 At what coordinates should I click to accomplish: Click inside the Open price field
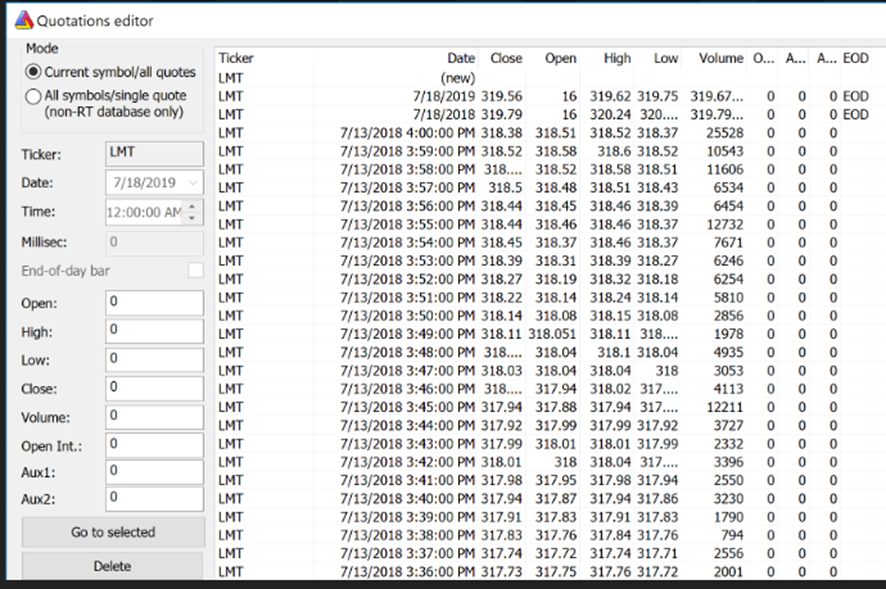click(x=154, y=303)
